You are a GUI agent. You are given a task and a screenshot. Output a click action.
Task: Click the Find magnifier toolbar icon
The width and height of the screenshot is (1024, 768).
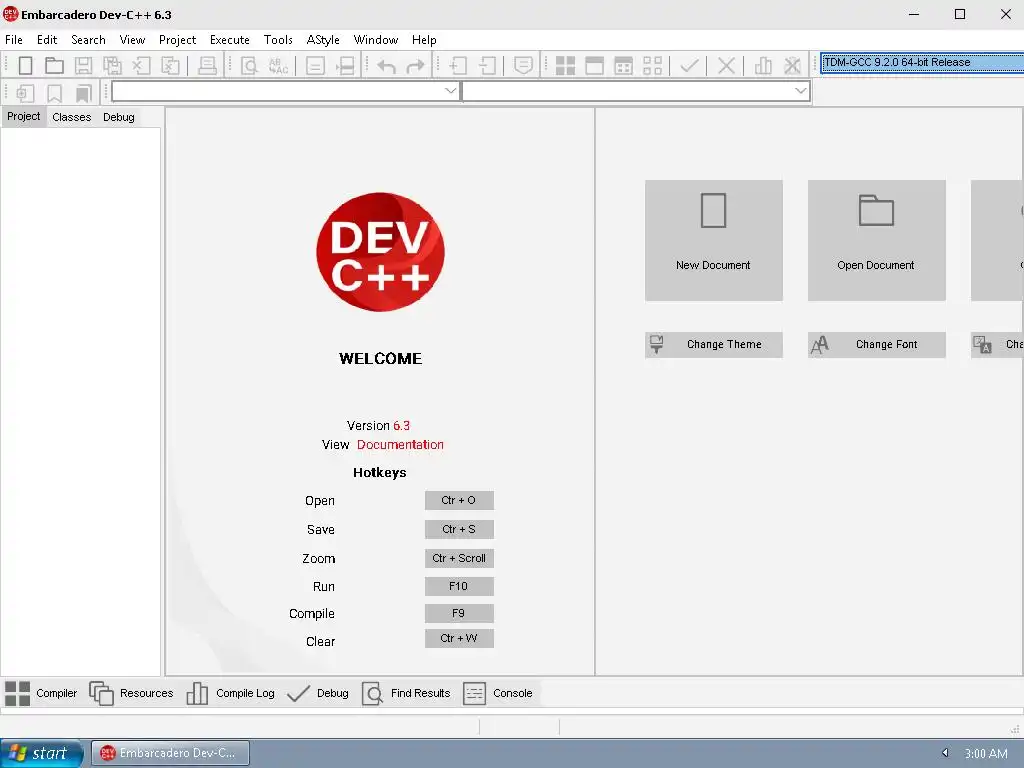pyautogui.click(x=249, y=65)
